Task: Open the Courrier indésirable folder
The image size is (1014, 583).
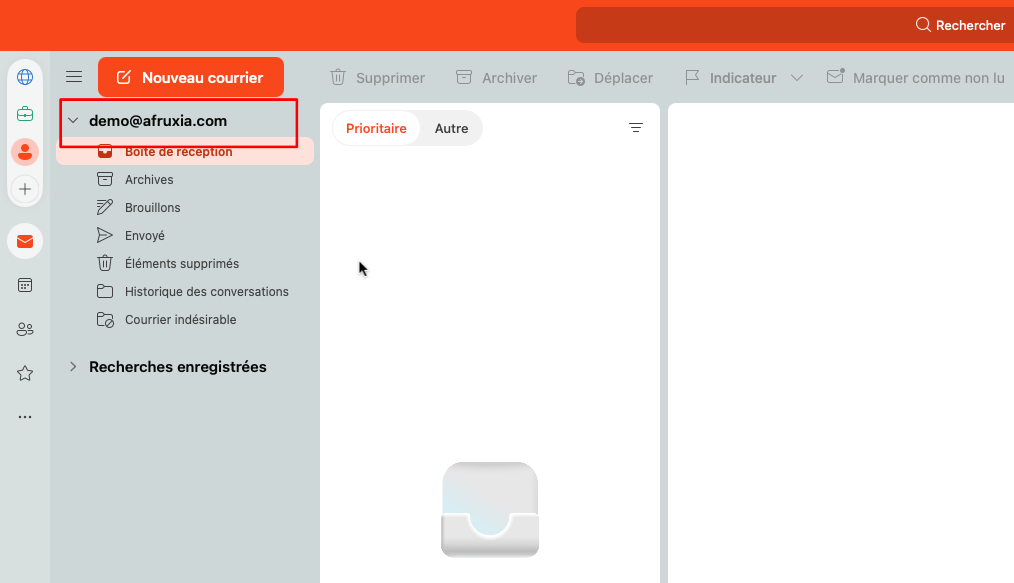Action: (x=180, y=320)
